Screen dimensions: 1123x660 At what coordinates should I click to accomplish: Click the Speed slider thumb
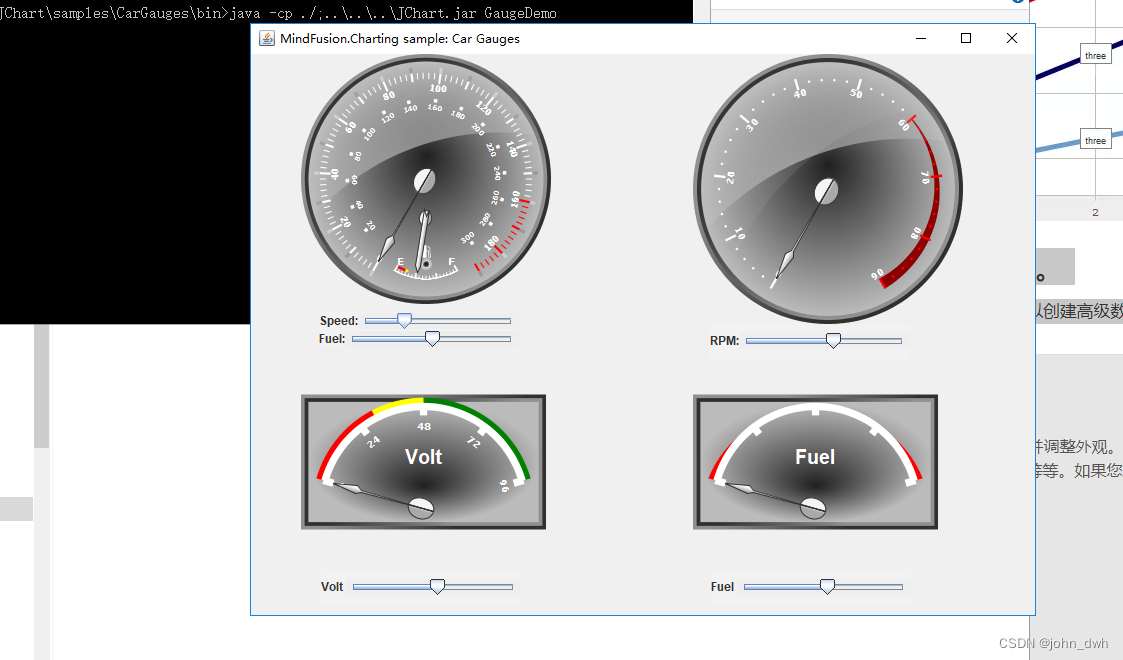[x=404, y=320]
